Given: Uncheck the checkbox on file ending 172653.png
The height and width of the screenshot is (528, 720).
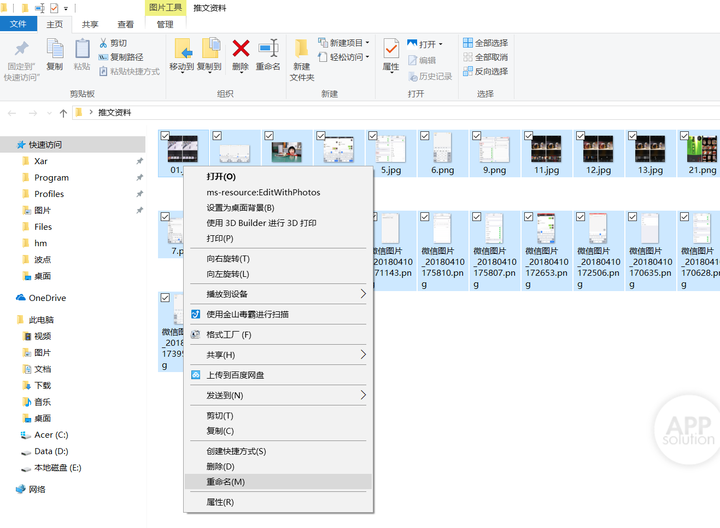Looking at the screenshot, I should [x=529, y=217].
